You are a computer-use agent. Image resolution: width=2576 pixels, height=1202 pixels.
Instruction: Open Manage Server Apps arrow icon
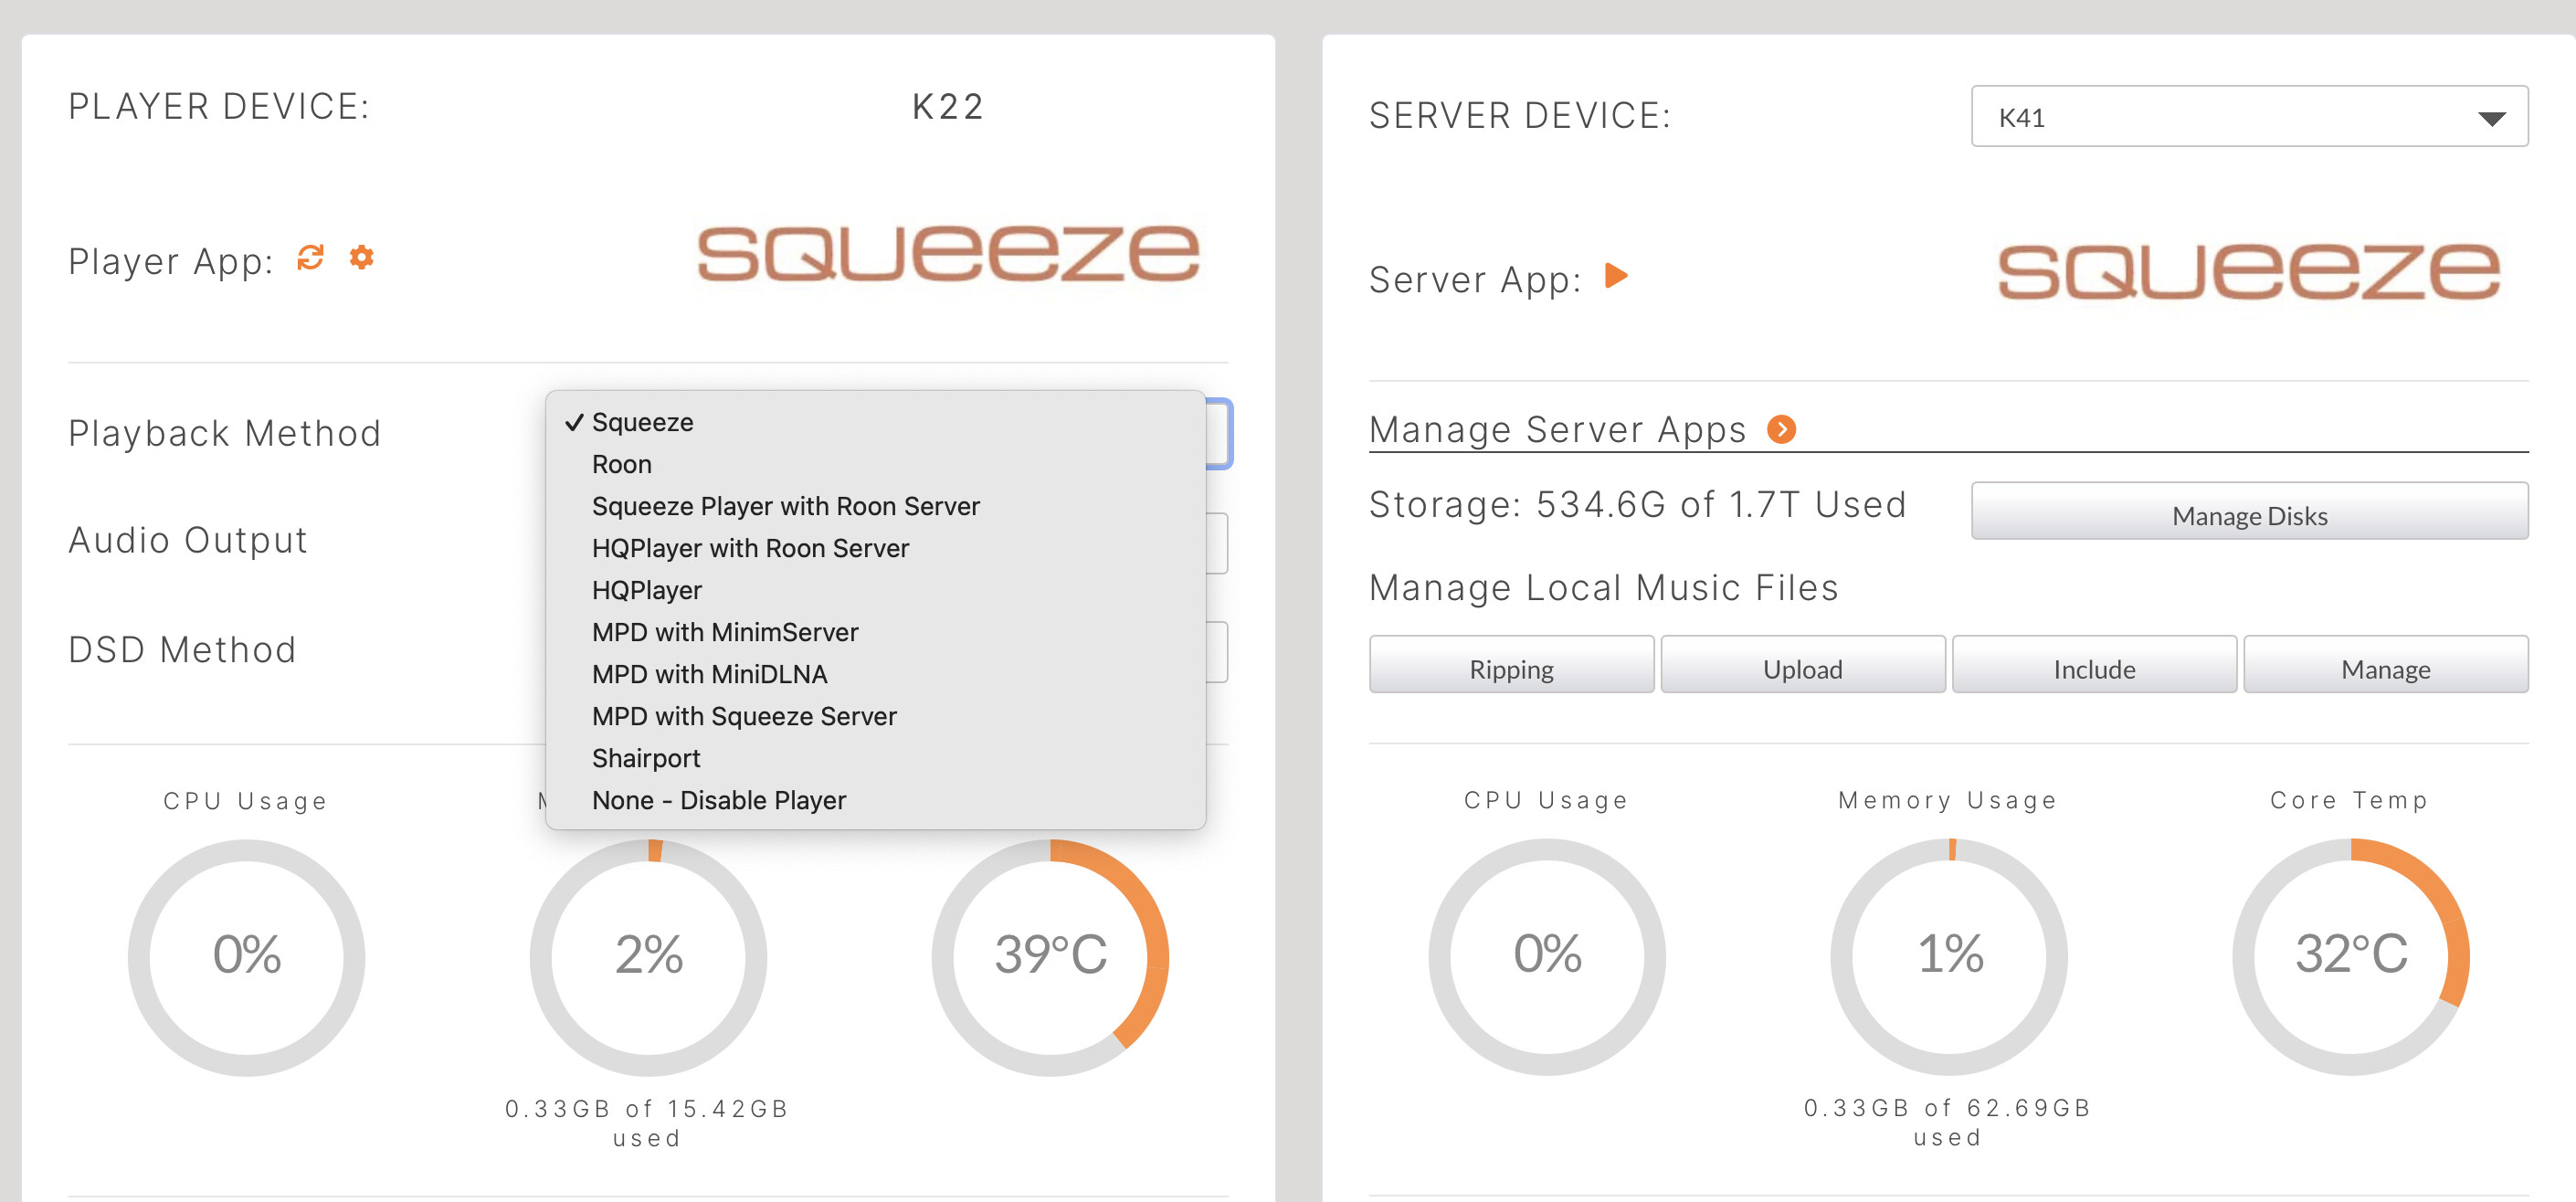[x=1781, y=429]
